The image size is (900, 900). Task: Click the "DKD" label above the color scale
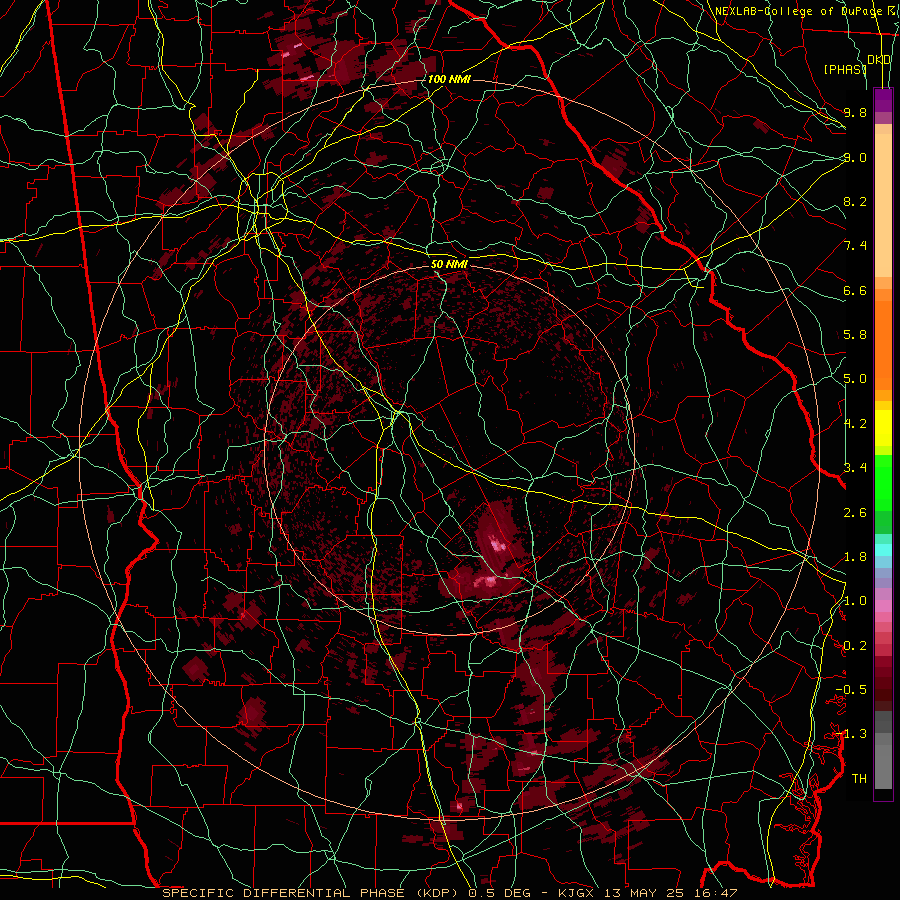879,60
